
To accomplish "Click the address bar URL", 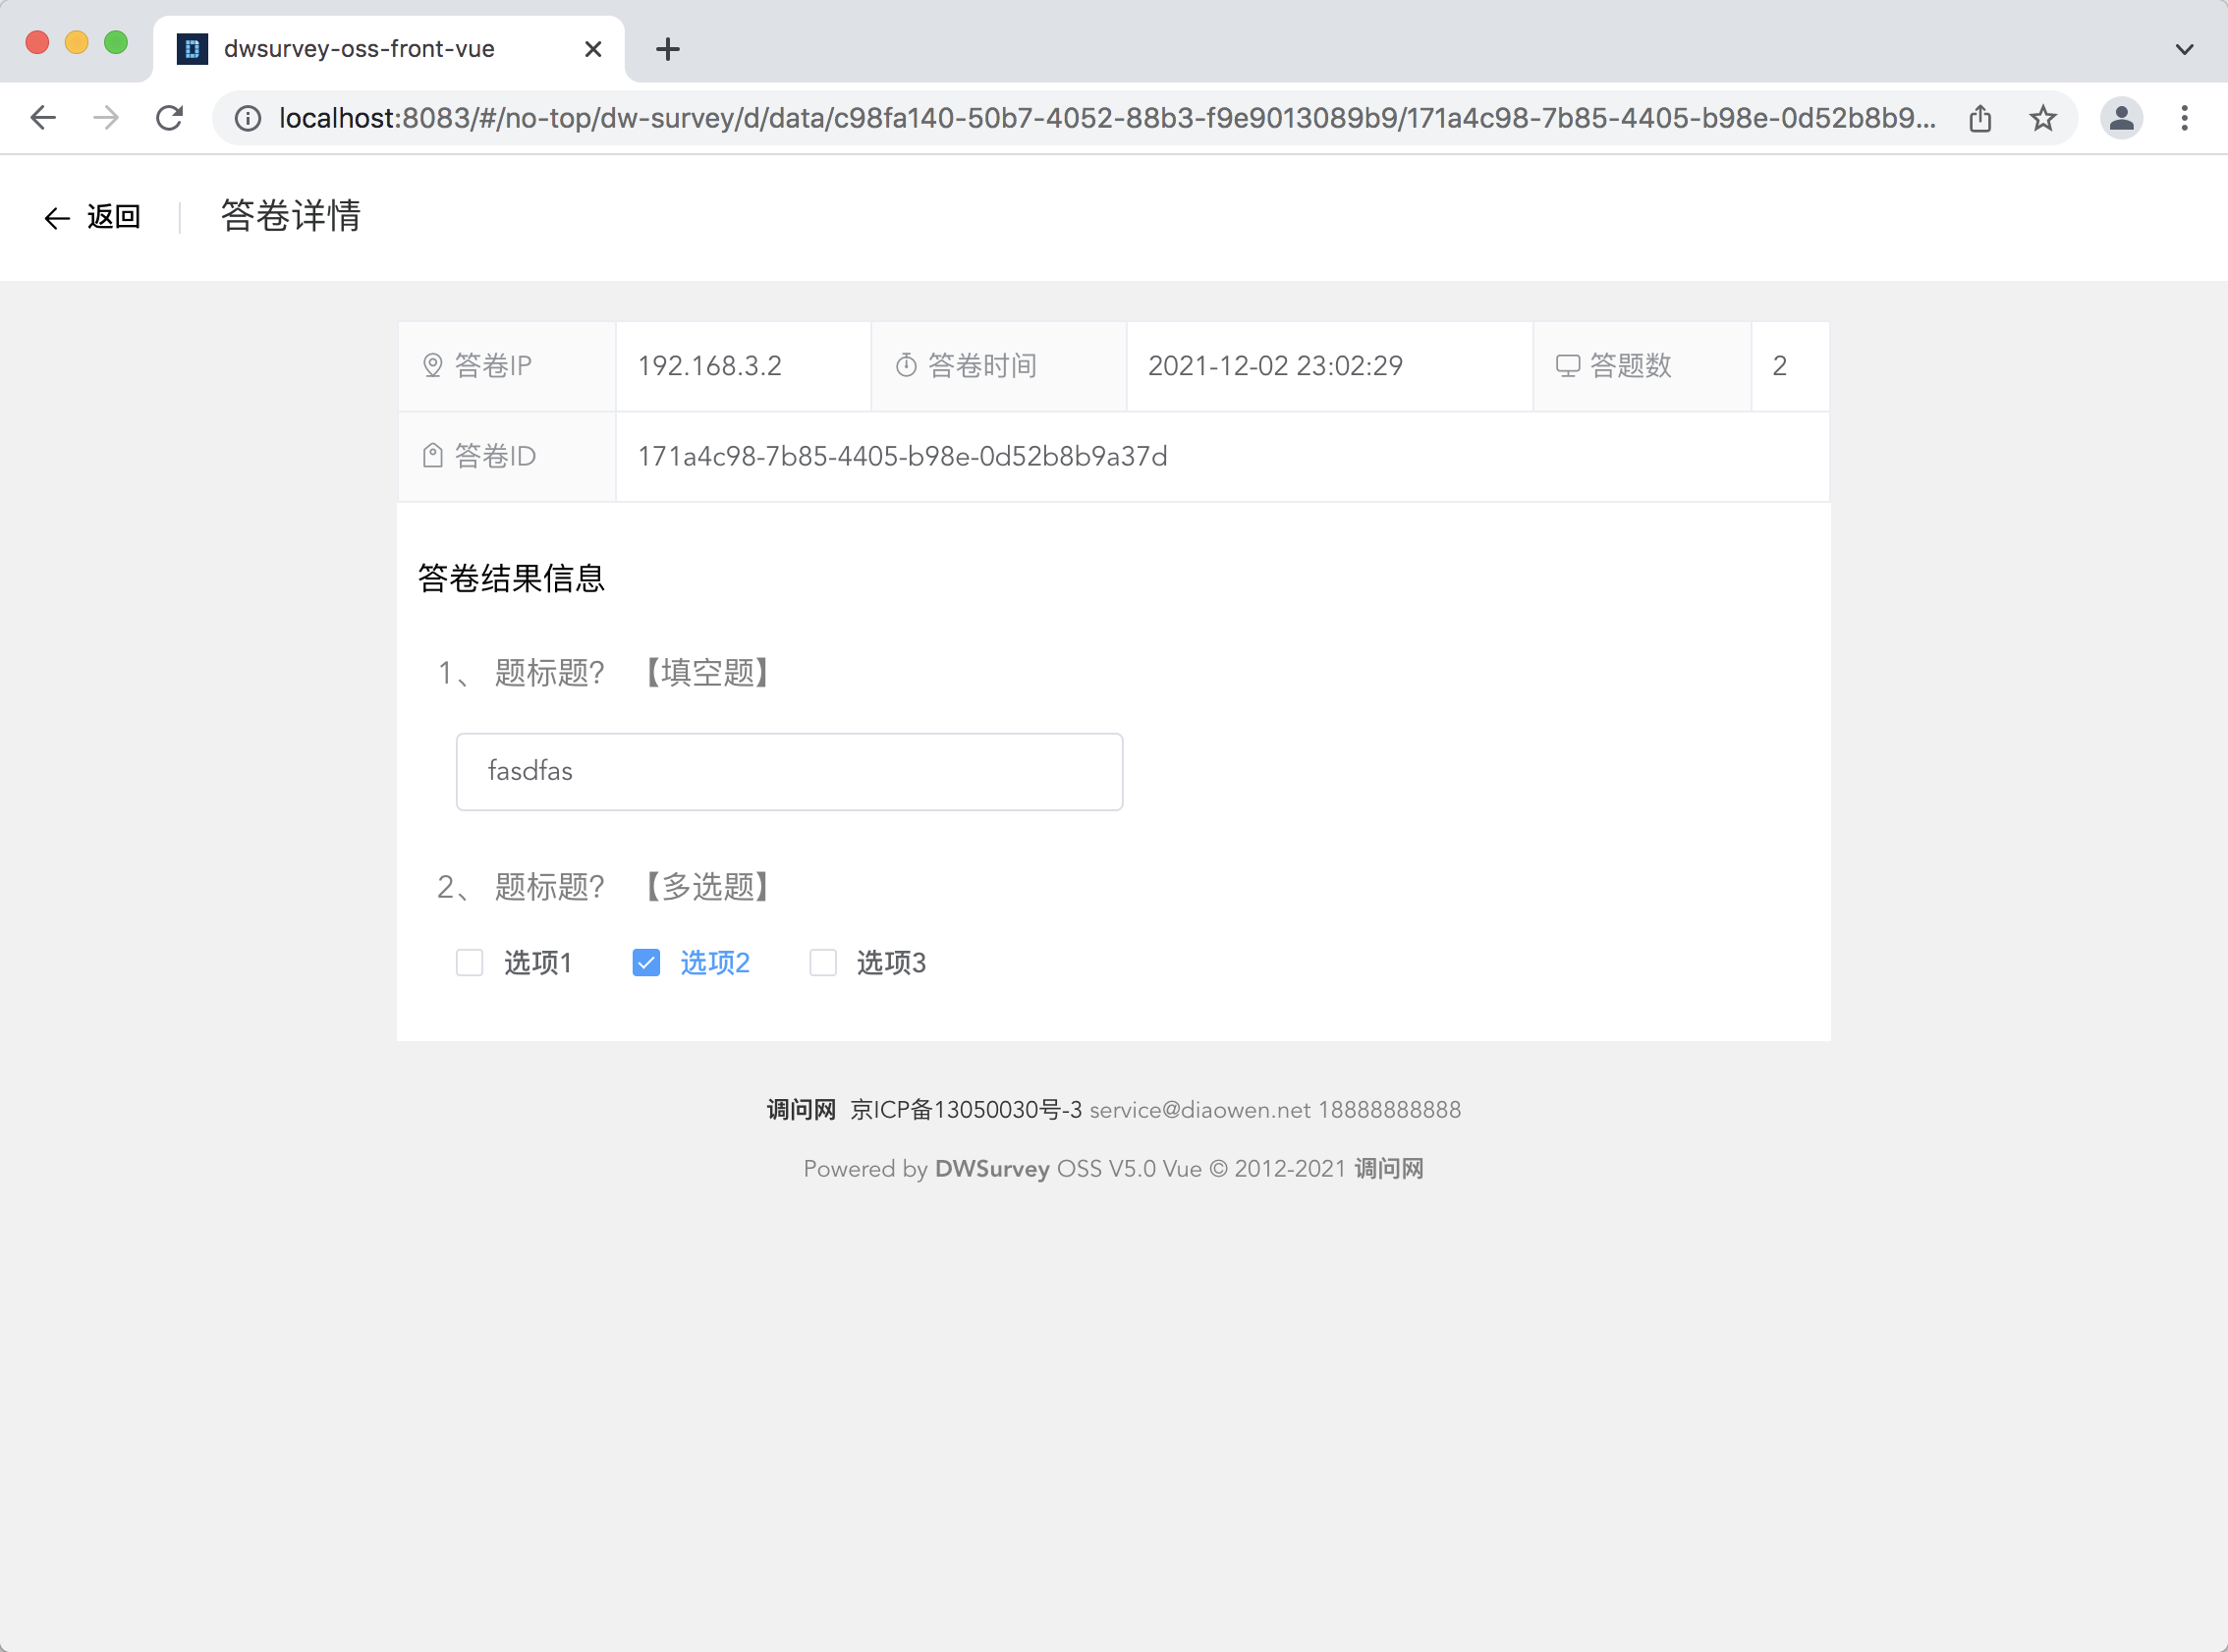I will 1100,118.
